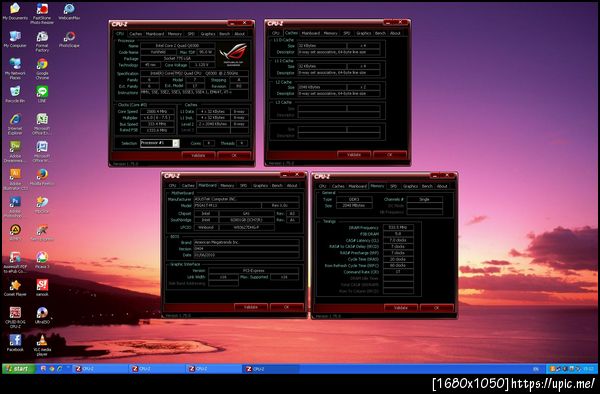The width and height of the screenshot is (600, 394).
Task: Launch Mozilla Firefox desktop shortcut
Action: pos(42,177)
